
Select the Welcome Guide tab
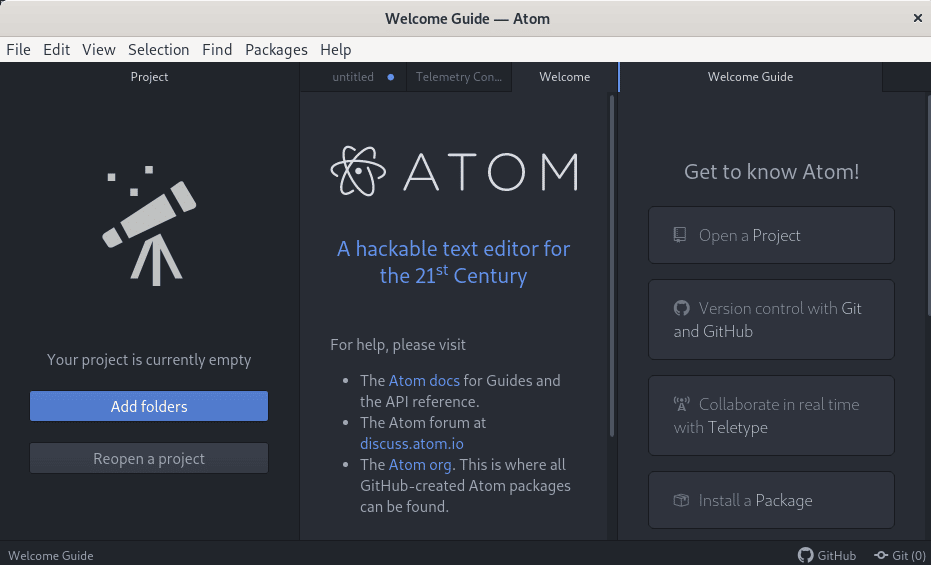pos(750,77)
